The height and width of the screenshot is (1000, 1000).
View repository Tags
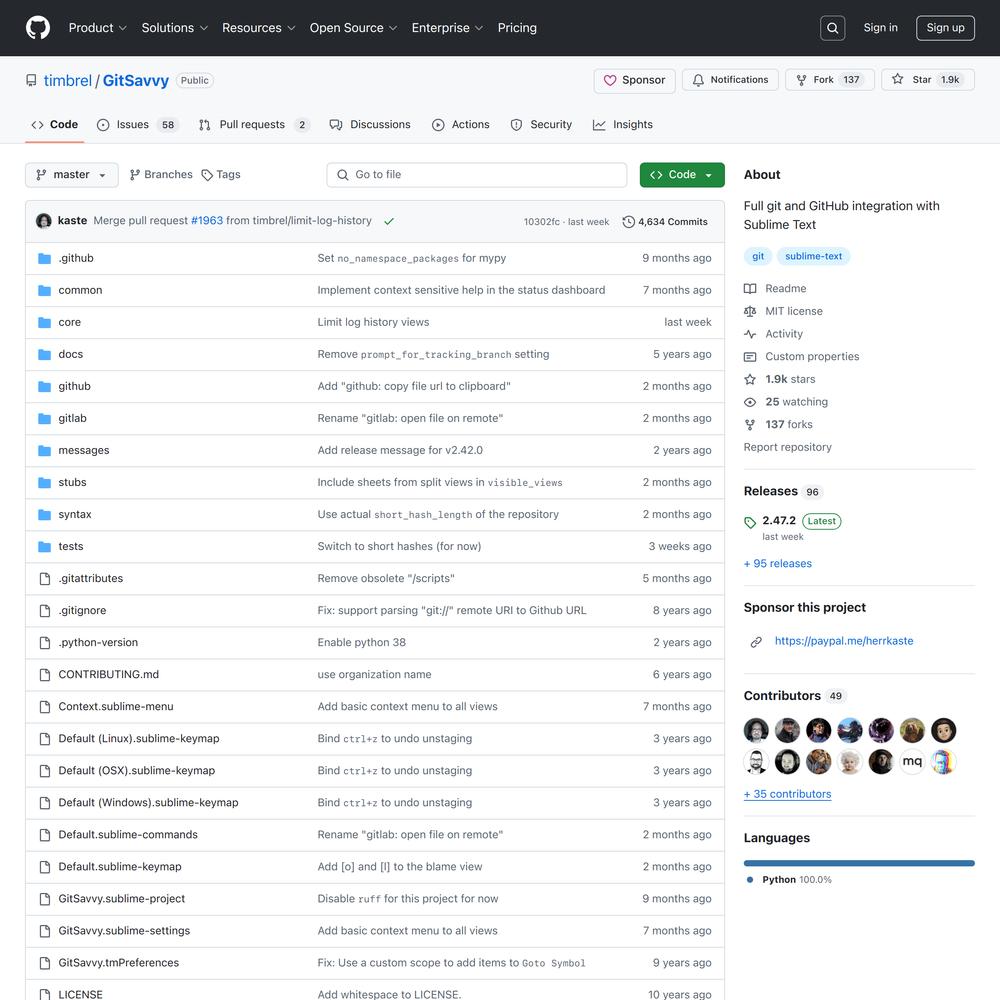221,175
